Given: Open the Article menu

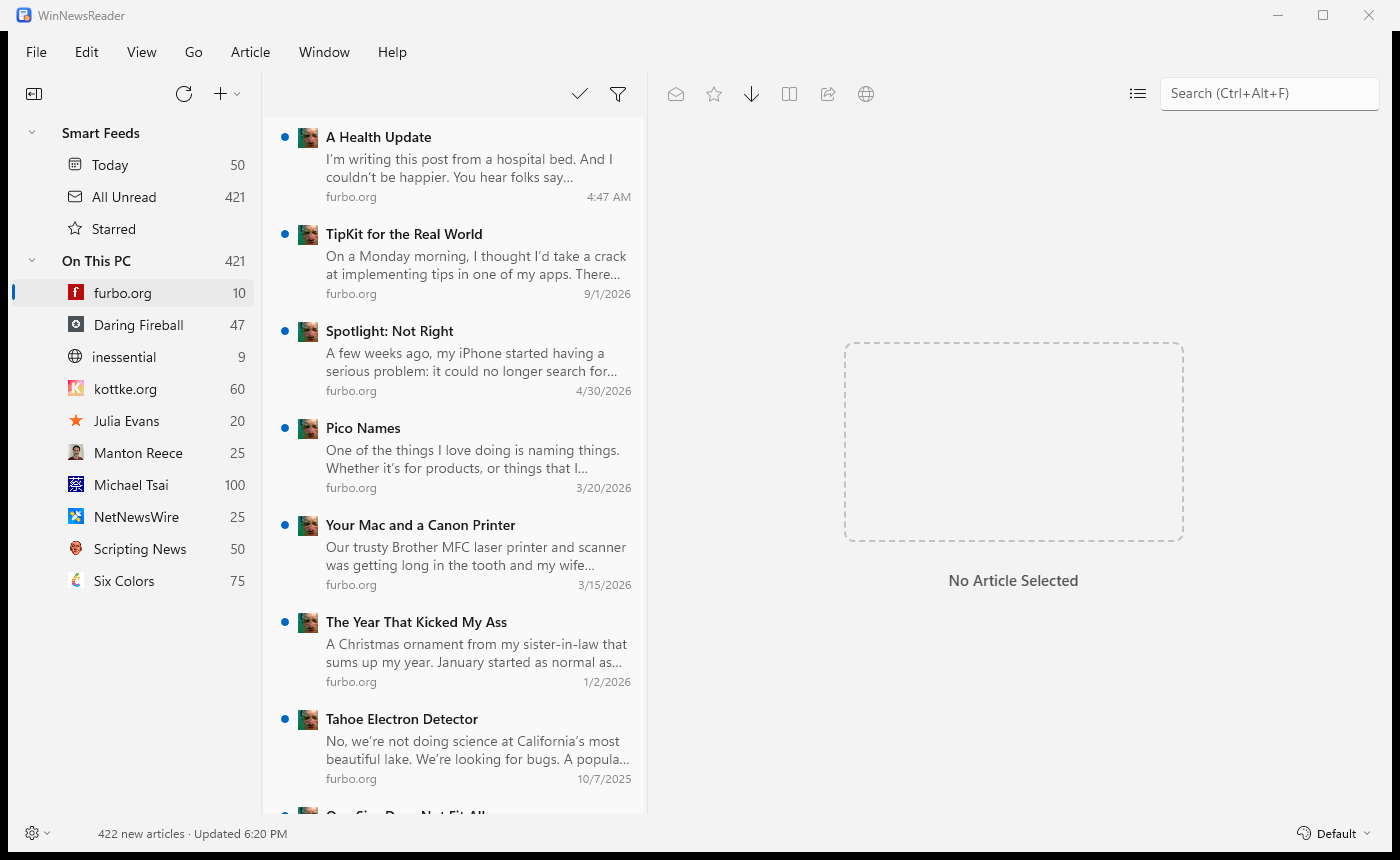Looking at the screenshot, I should tap(251, 52).
